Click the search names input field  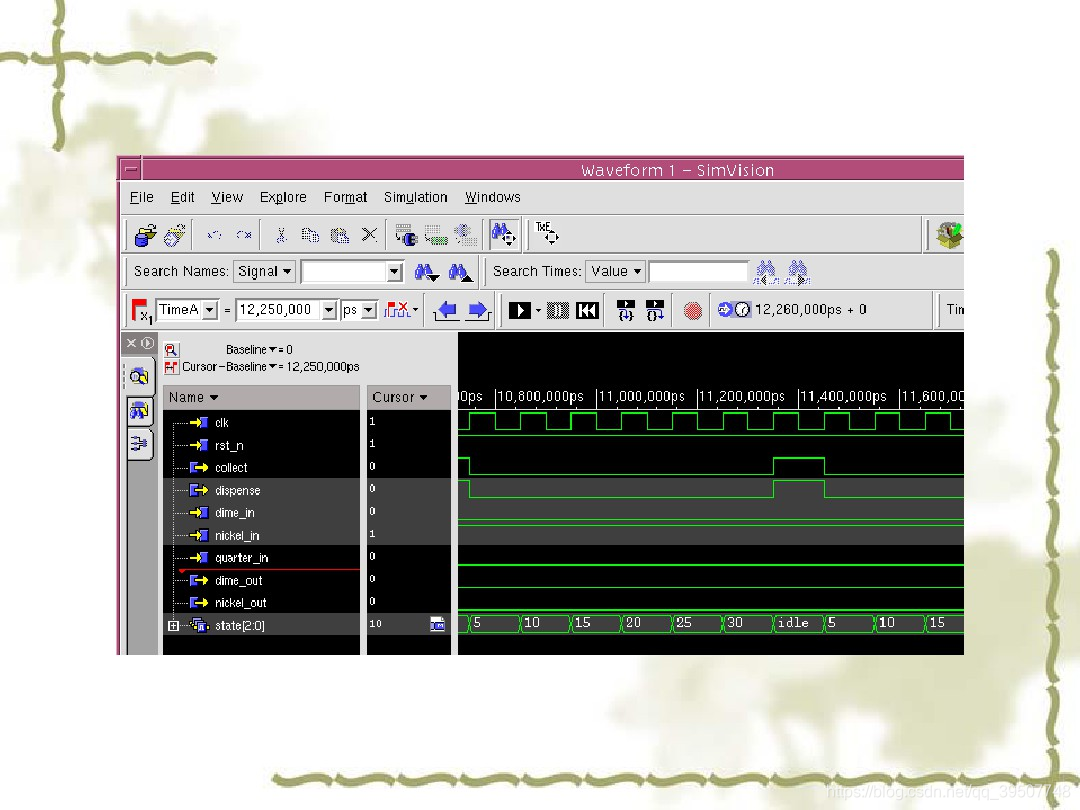344,271
